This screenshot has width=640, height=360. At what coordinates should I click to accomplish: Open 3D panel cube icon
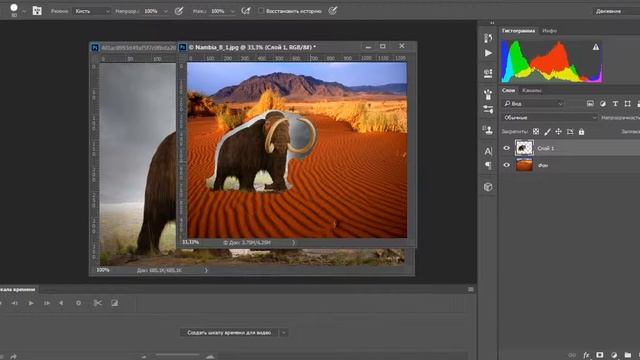point(488,187)
